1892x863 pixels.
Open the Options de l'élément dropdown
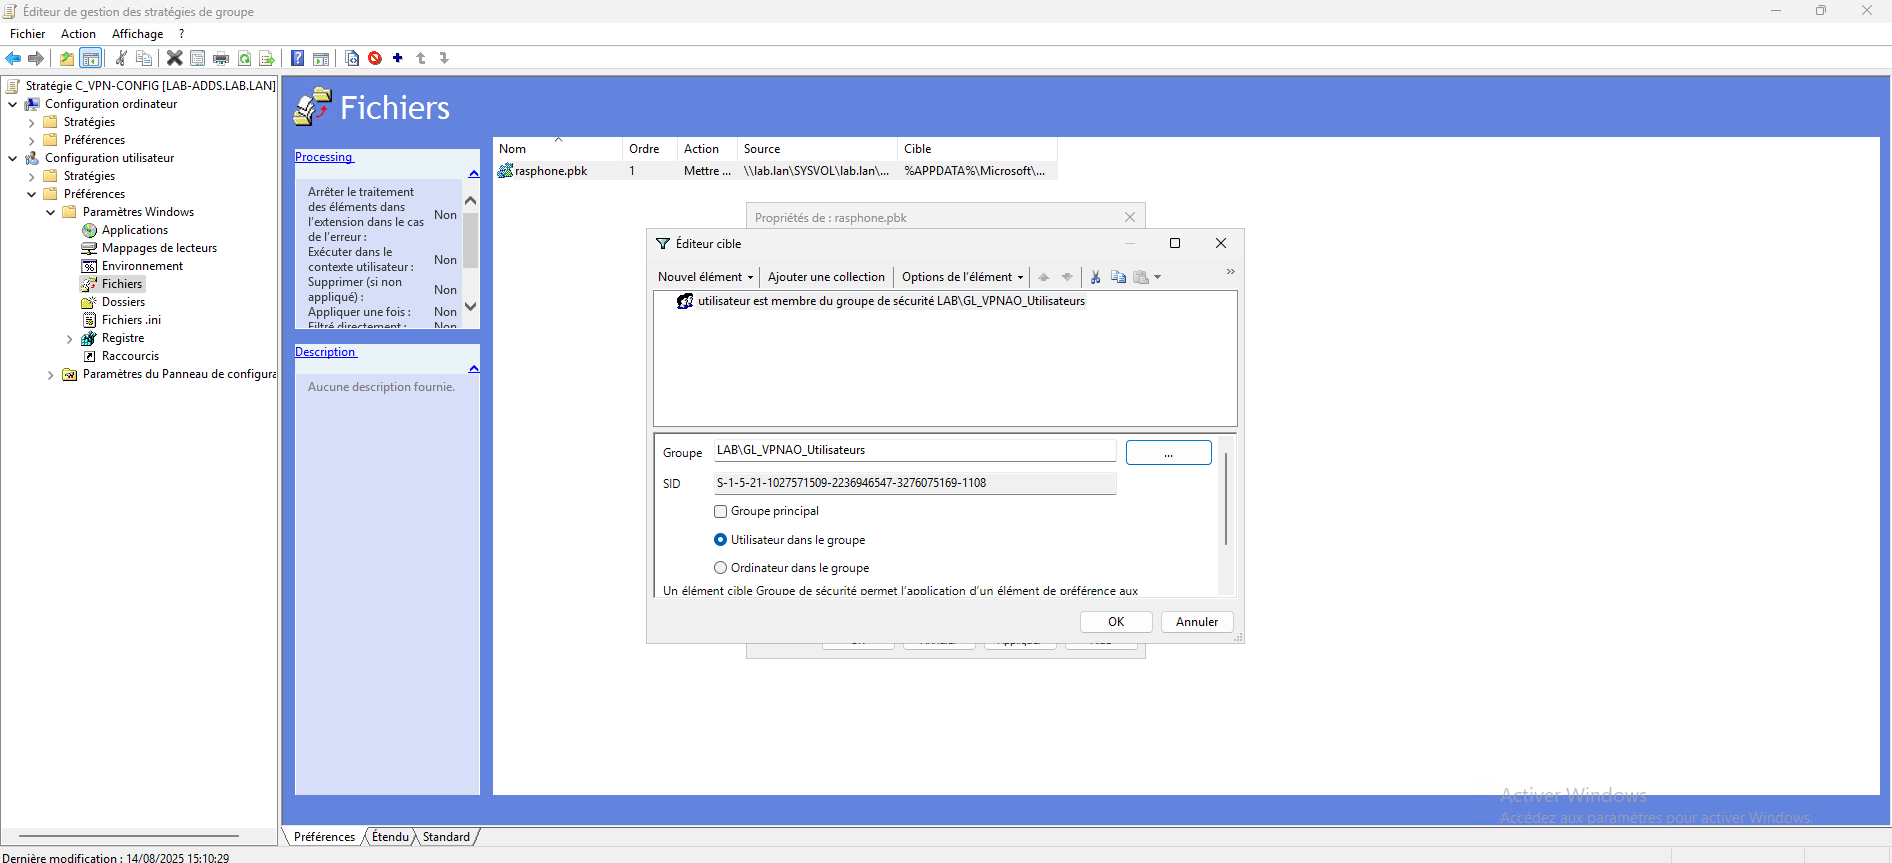click(962, 277)
